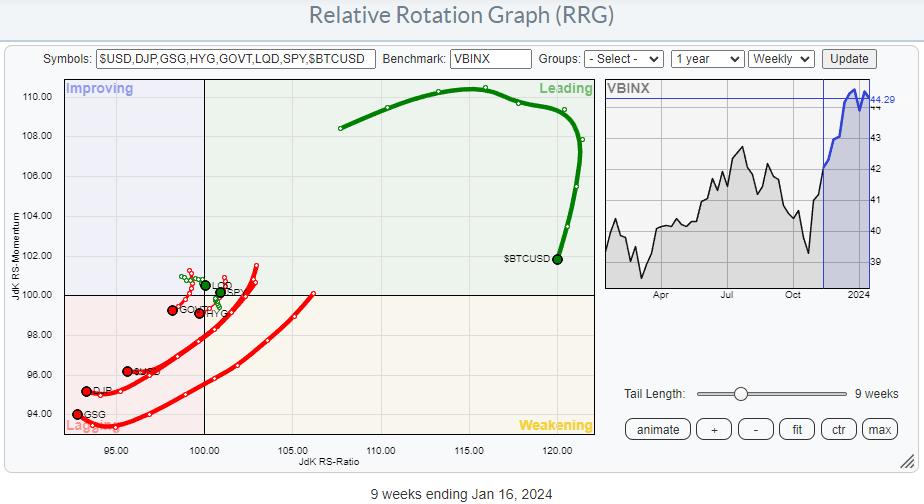924x504 pixels.
Task: Select the $USD data point marker
Action: coord(127,371)
